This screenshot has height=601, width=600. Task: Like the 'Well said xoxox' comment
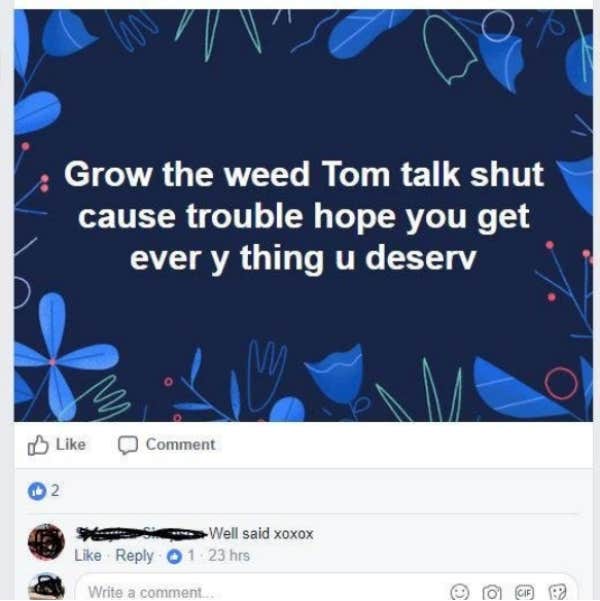coord(88,556)
